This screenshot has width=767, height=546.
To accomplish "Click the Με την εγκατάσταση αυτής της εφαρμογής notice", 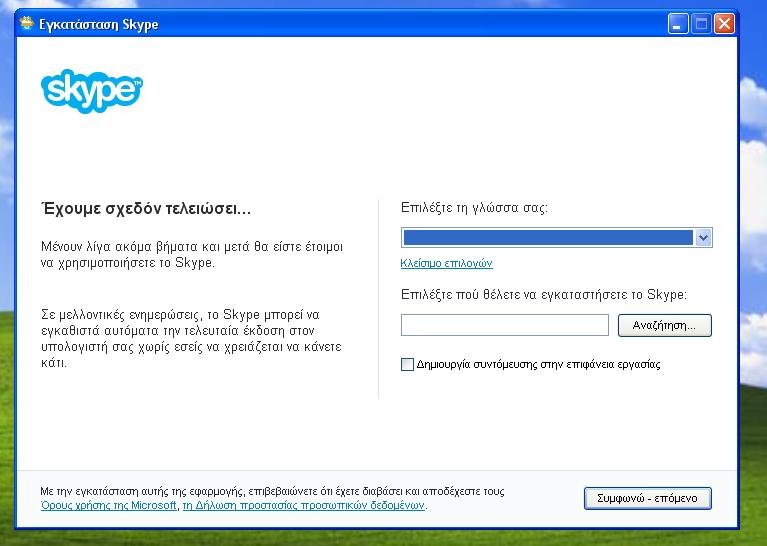I will pyautogui.click(x=272, y=491).
